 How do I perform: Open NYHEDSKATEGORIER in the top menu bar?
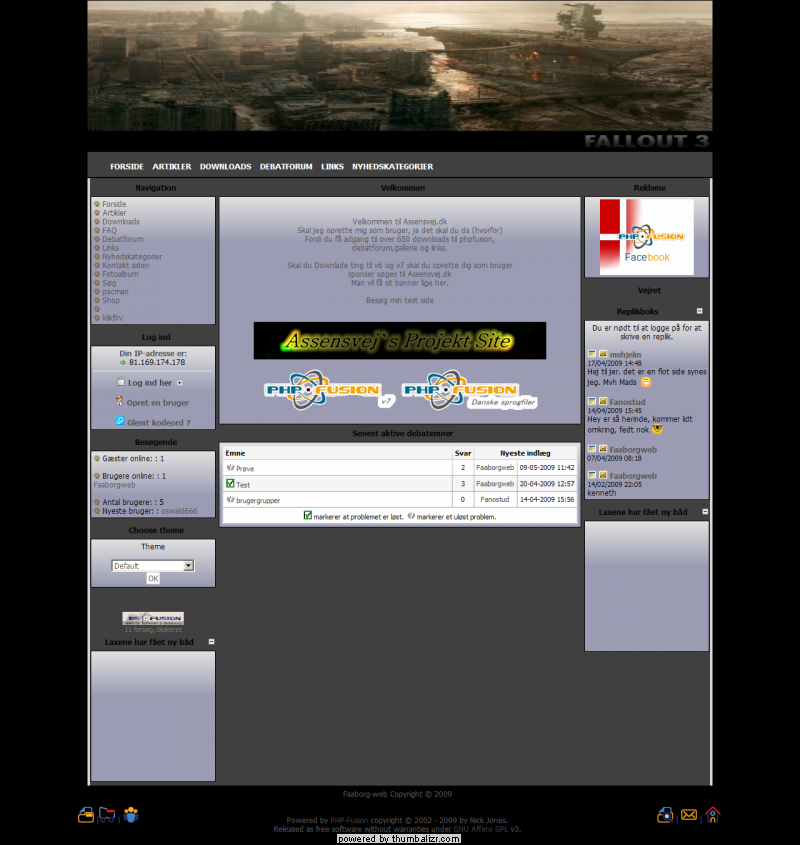(392, 167)
